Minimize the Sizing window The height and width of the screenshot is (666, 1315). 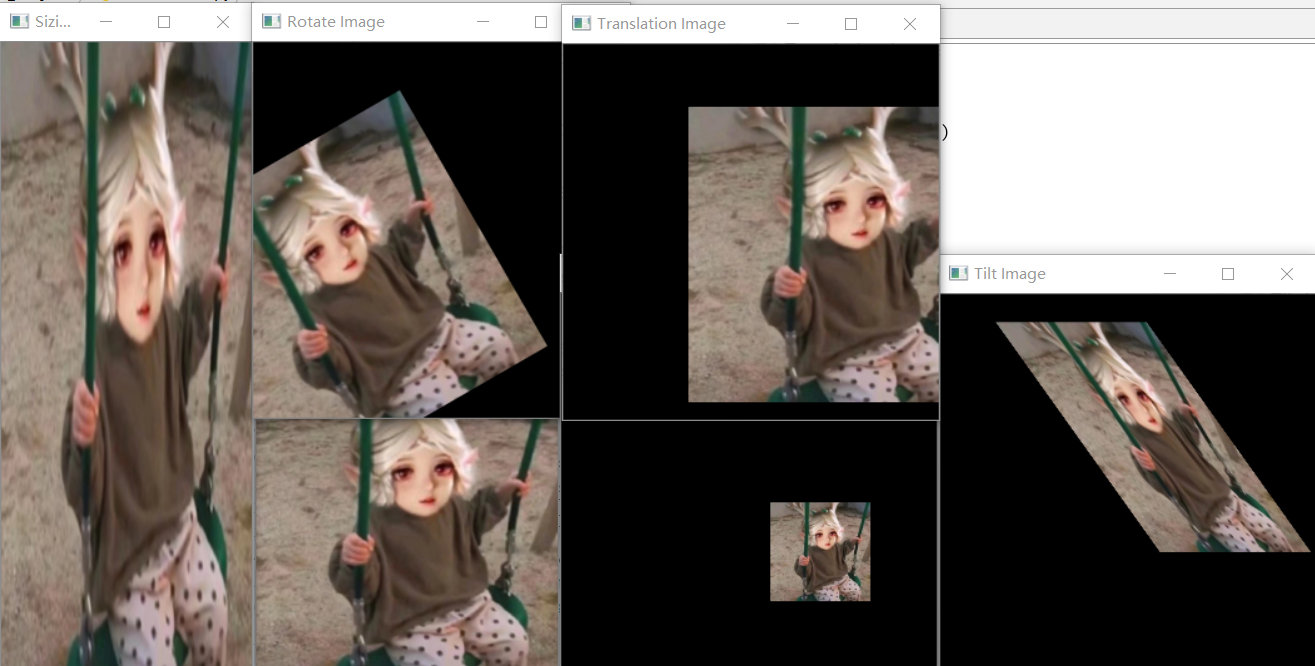pyautogui.click(x=106, y=21)
